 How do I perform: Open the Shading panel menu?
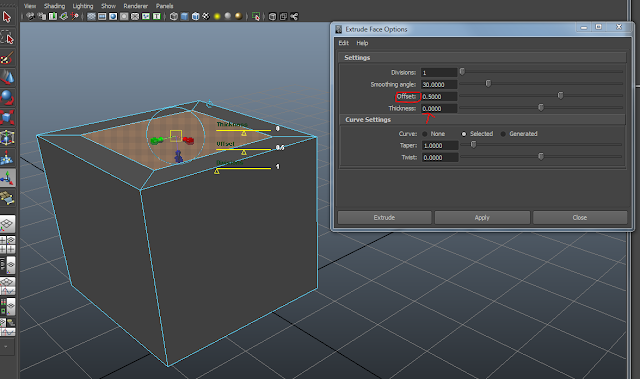pos(54,6)
